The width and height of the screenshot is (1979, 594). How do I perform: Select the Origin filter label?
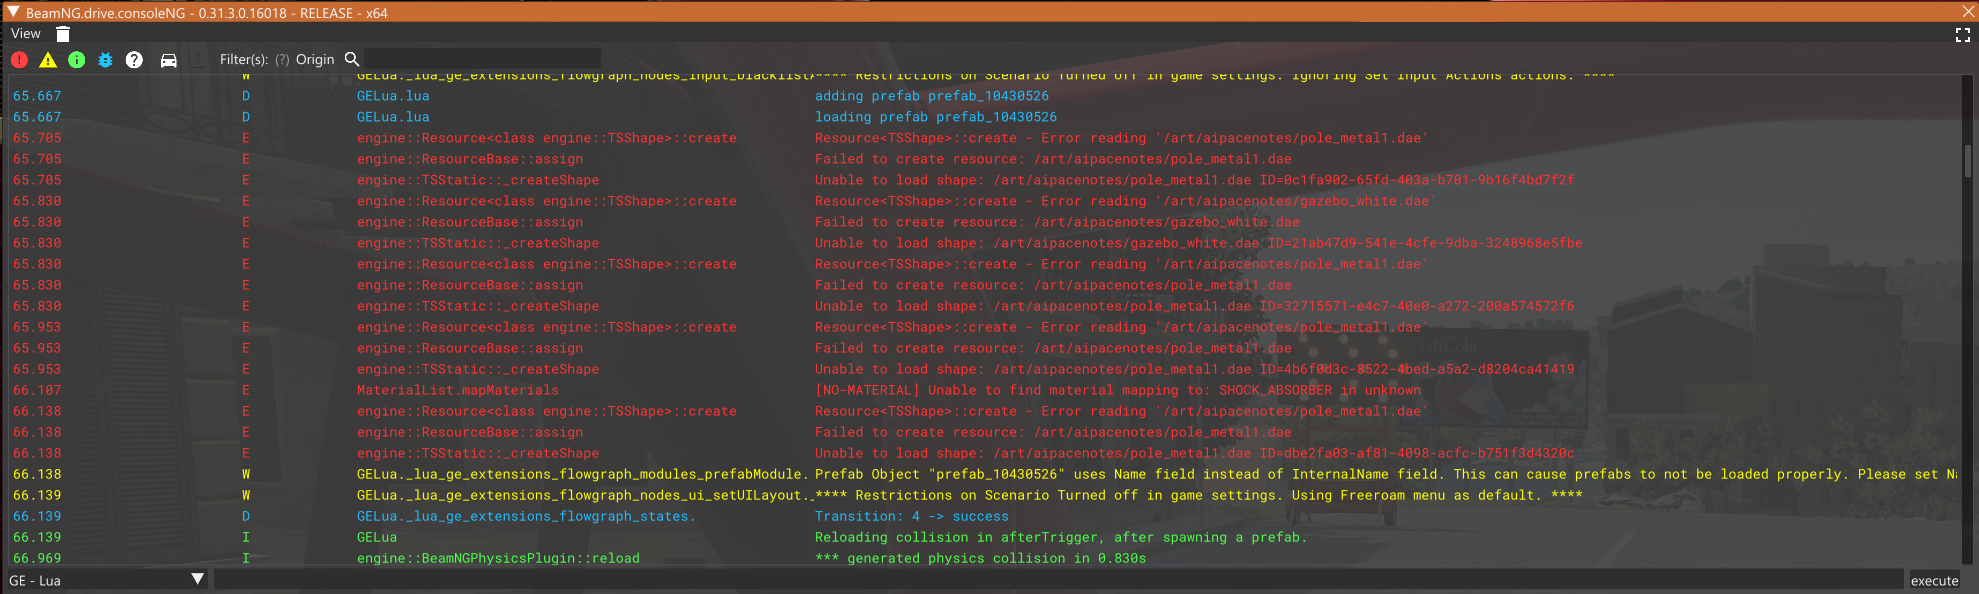(x=315, y=60)
